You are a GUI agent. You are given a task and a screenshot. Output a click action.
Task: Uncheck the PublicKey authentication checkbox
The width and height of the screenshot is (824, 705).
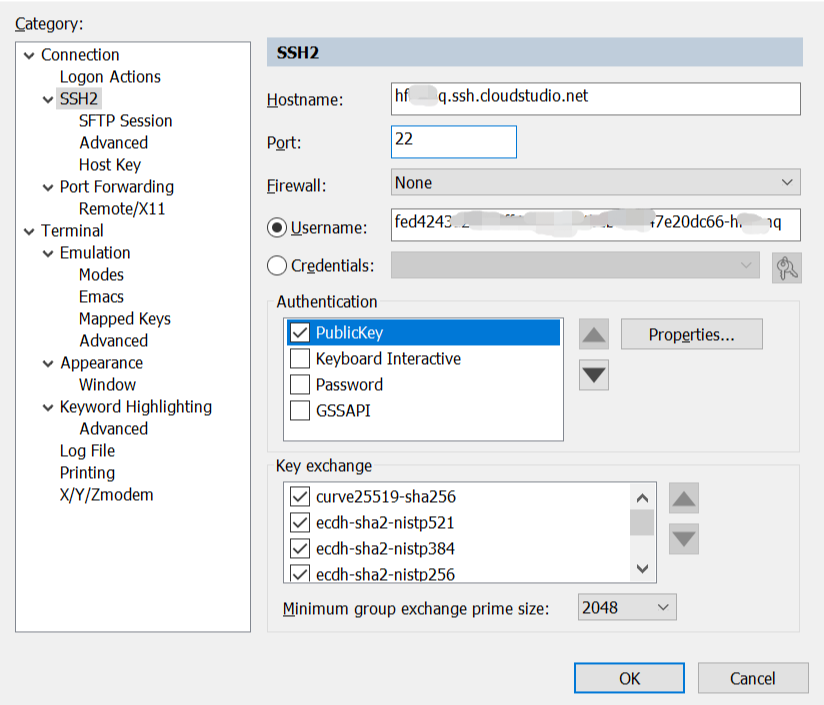click(300, 333)
